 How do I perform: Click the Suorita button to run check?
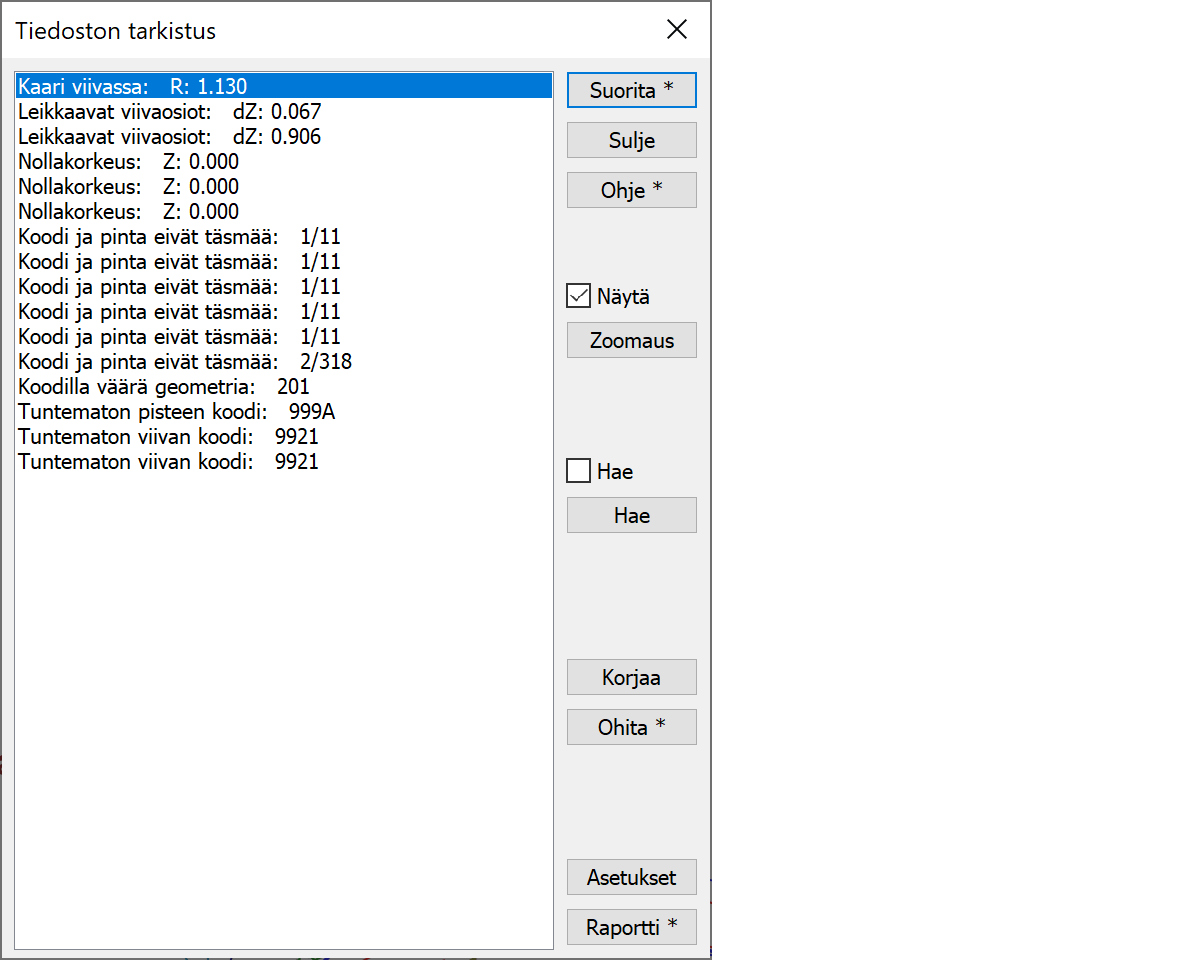(x=631, y=90)
